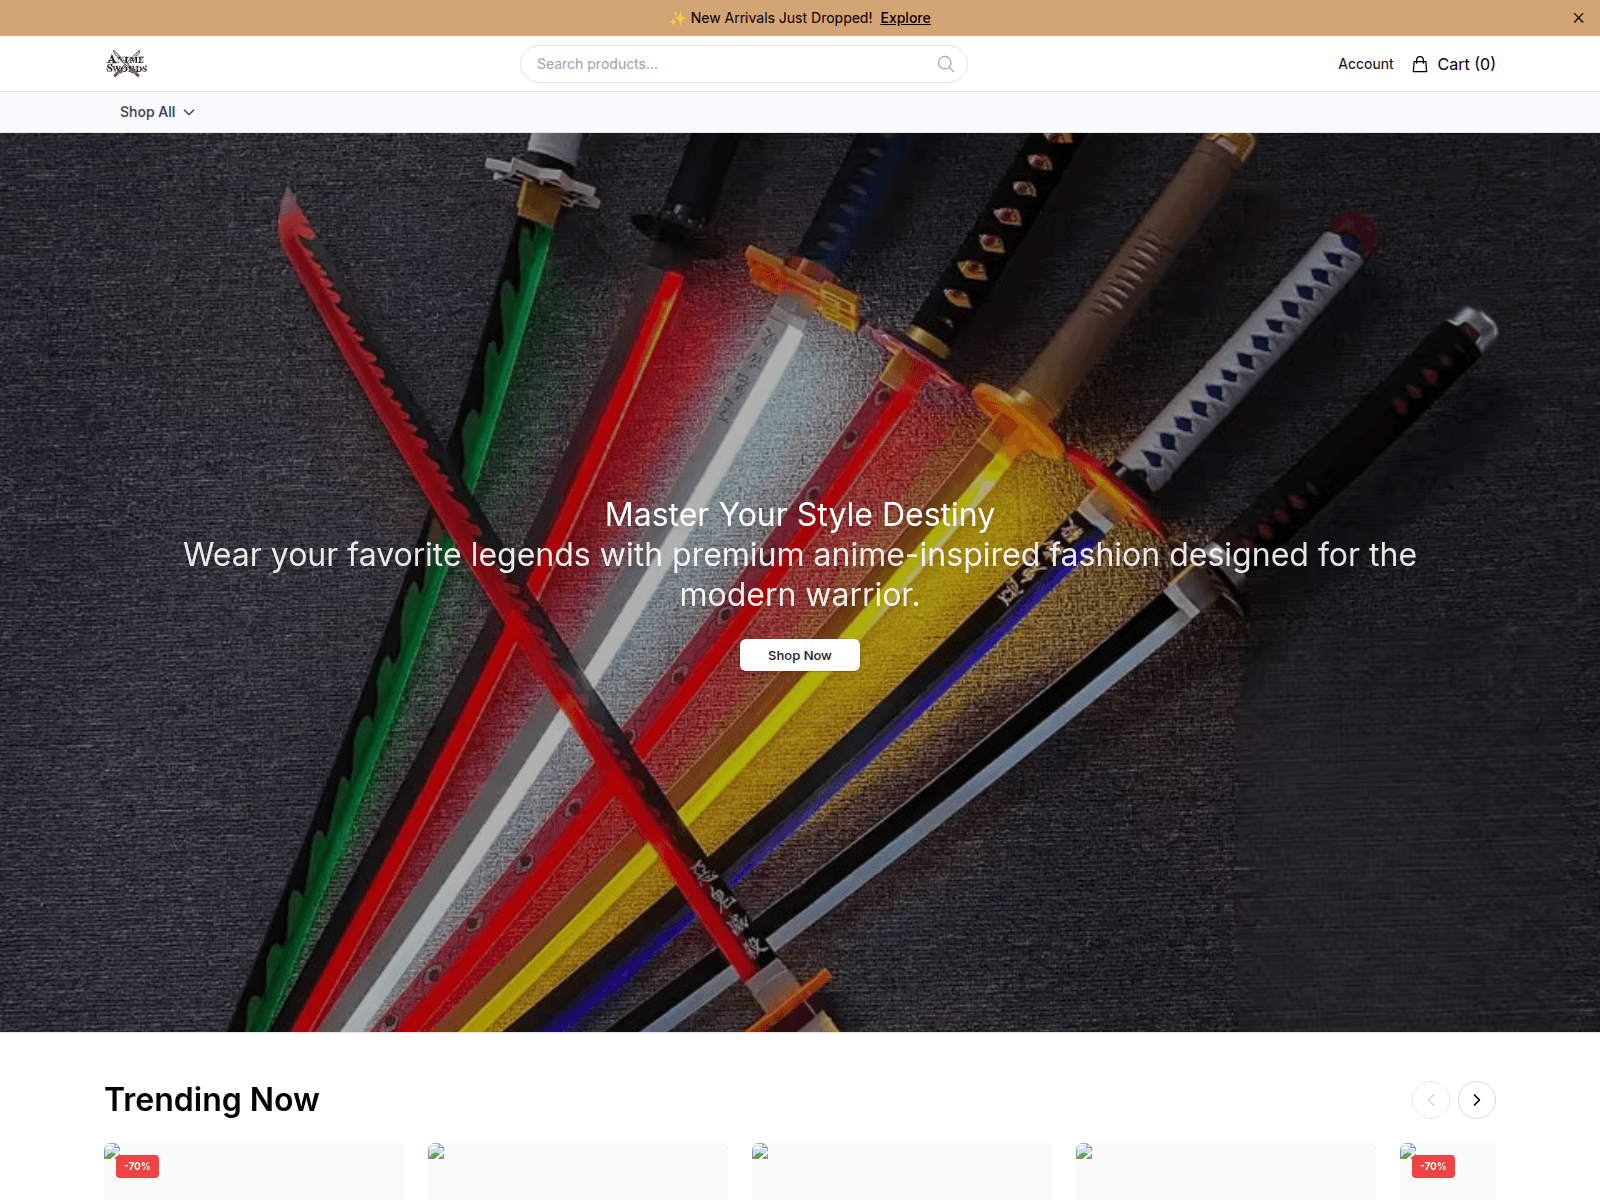1600x1200 pixels.
Task: Follow the Explore link in banner
Action: [x=905, y=18]
